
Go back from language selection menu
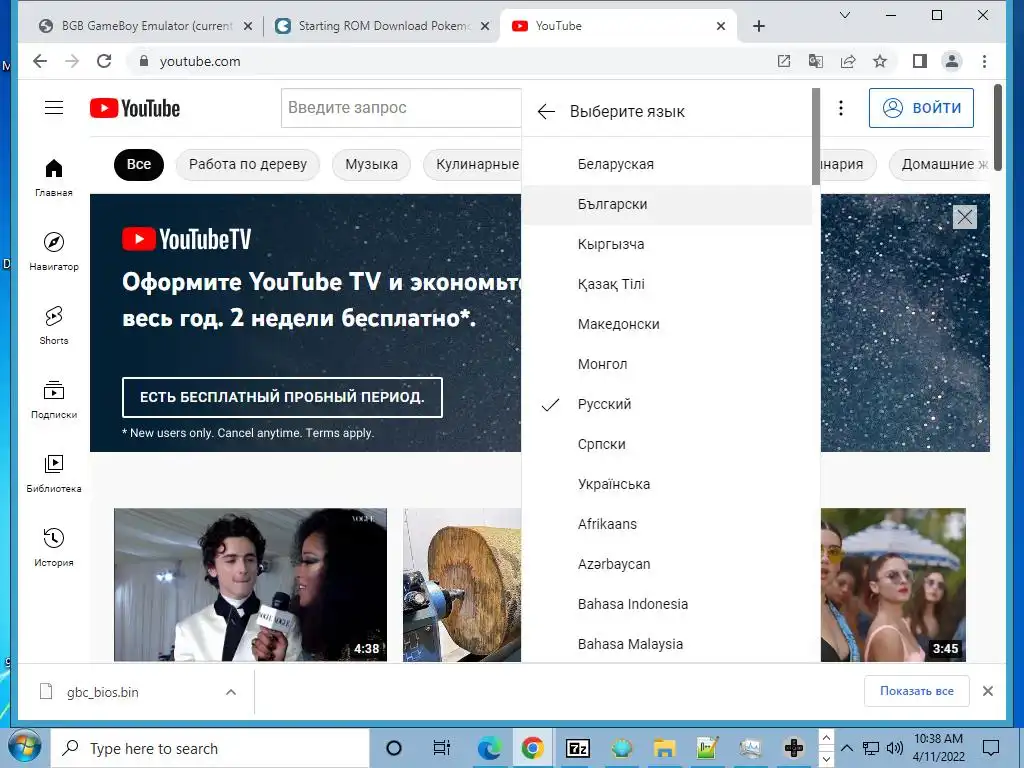tap(546, 112)
